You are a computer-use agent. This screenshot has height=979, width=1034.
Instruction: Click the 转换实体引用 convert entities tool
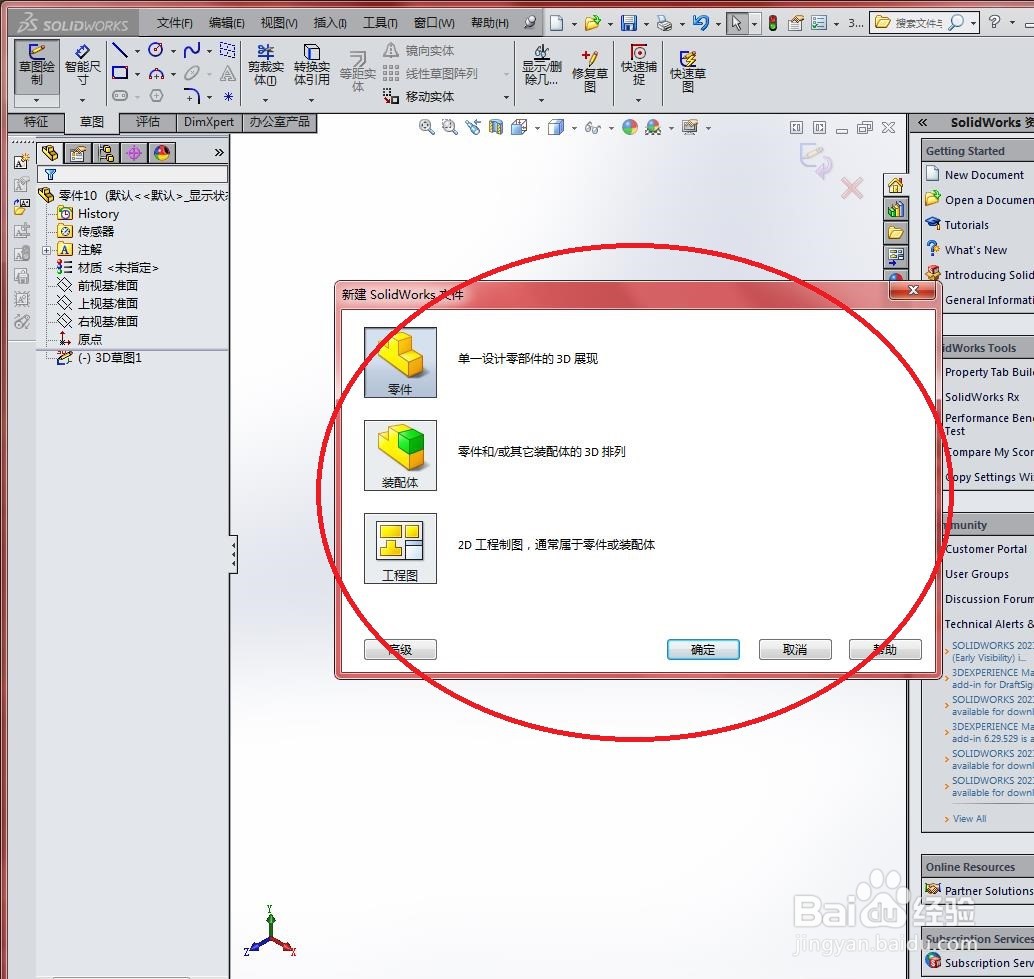pos(311,65)
